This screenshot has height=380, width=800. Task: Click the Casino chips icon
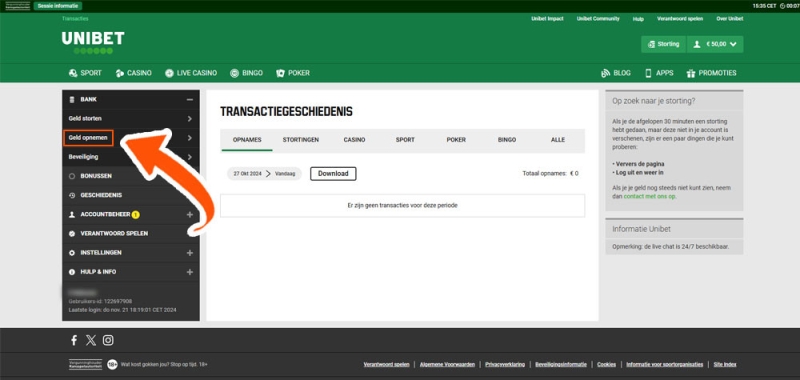[120, 73]
